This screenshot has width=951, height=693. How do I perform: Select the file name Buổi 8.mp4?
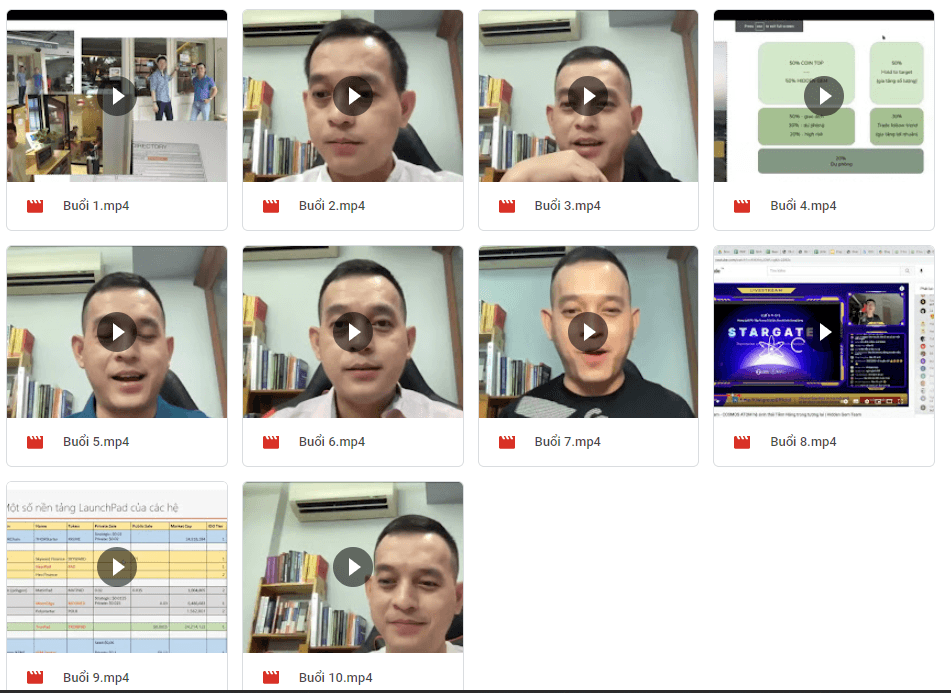click(803, 441)
